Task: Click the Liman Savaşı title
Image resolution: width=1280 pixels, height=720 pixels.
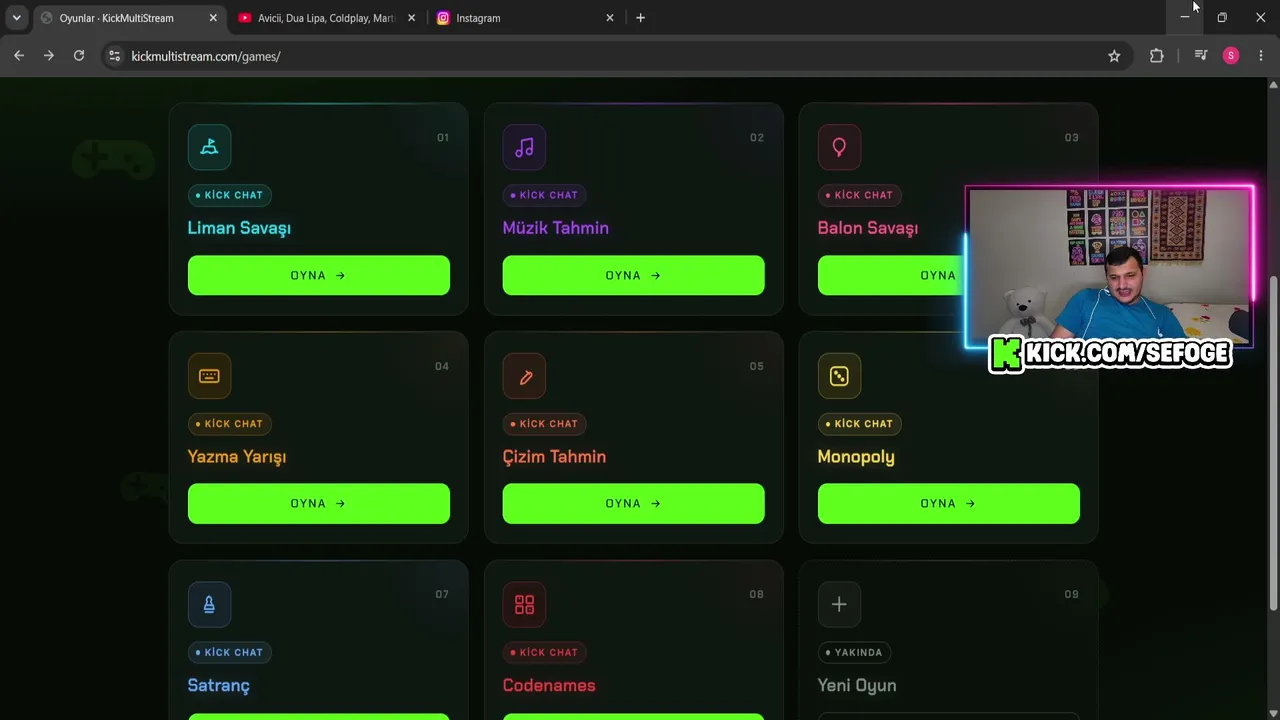Action: click(x=239, y=228)
